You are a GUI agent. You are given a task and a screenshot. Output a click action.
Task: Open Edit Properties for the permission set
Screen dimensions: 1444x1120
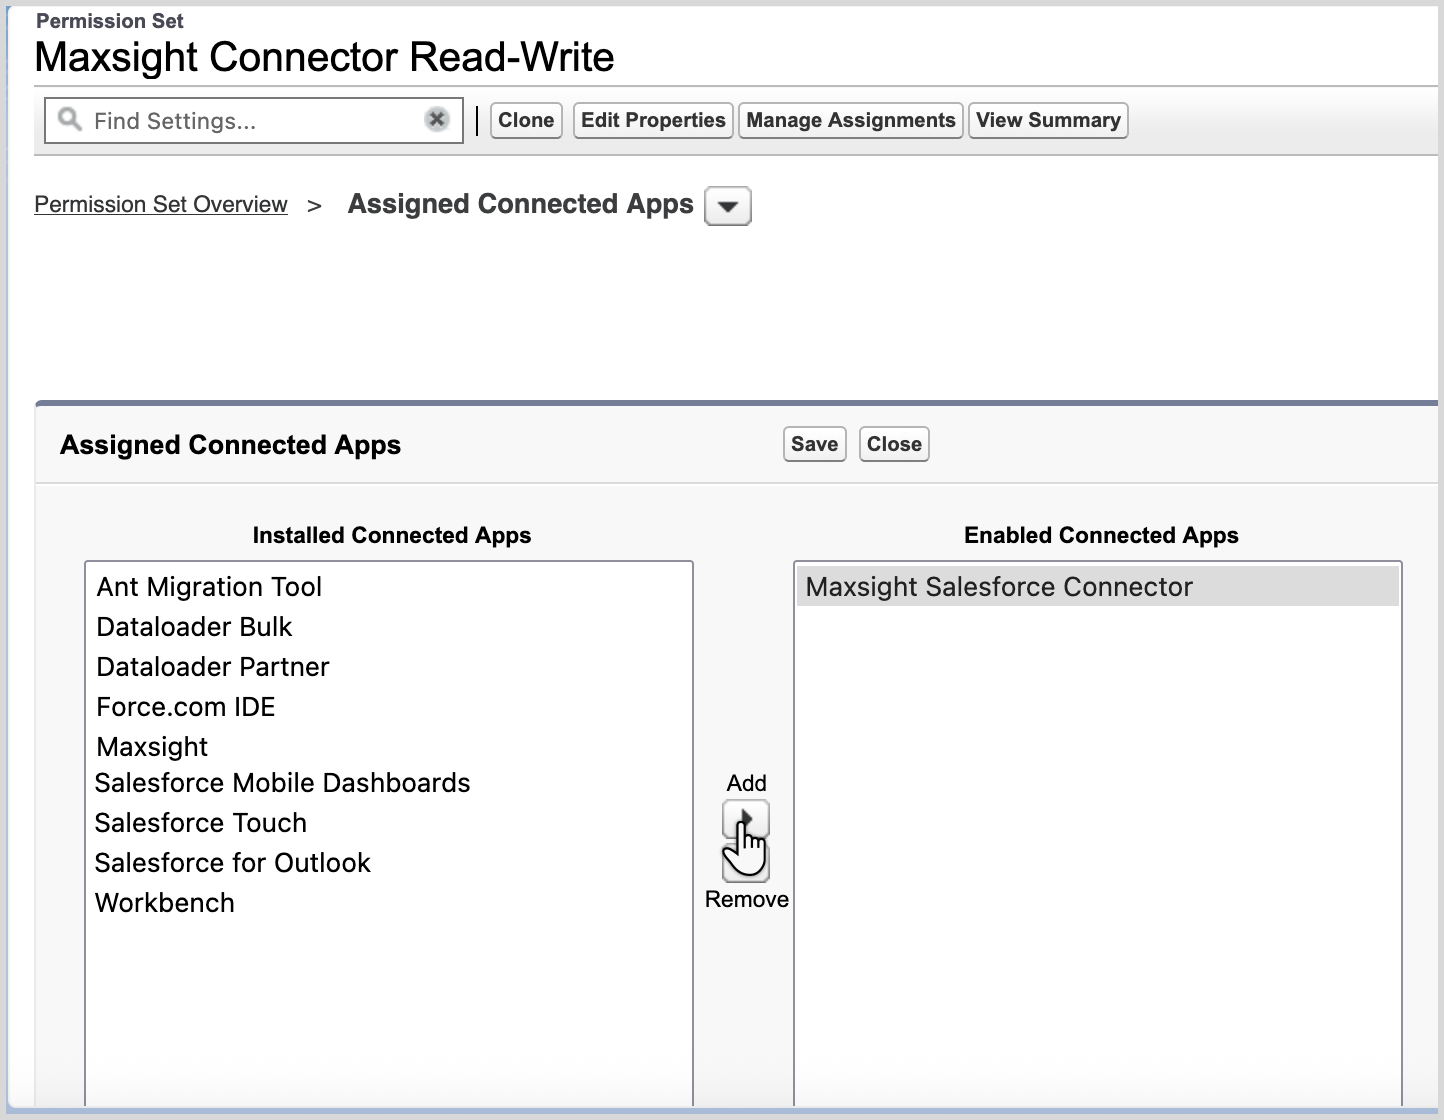pyautogui.click(x=652, y=120)
